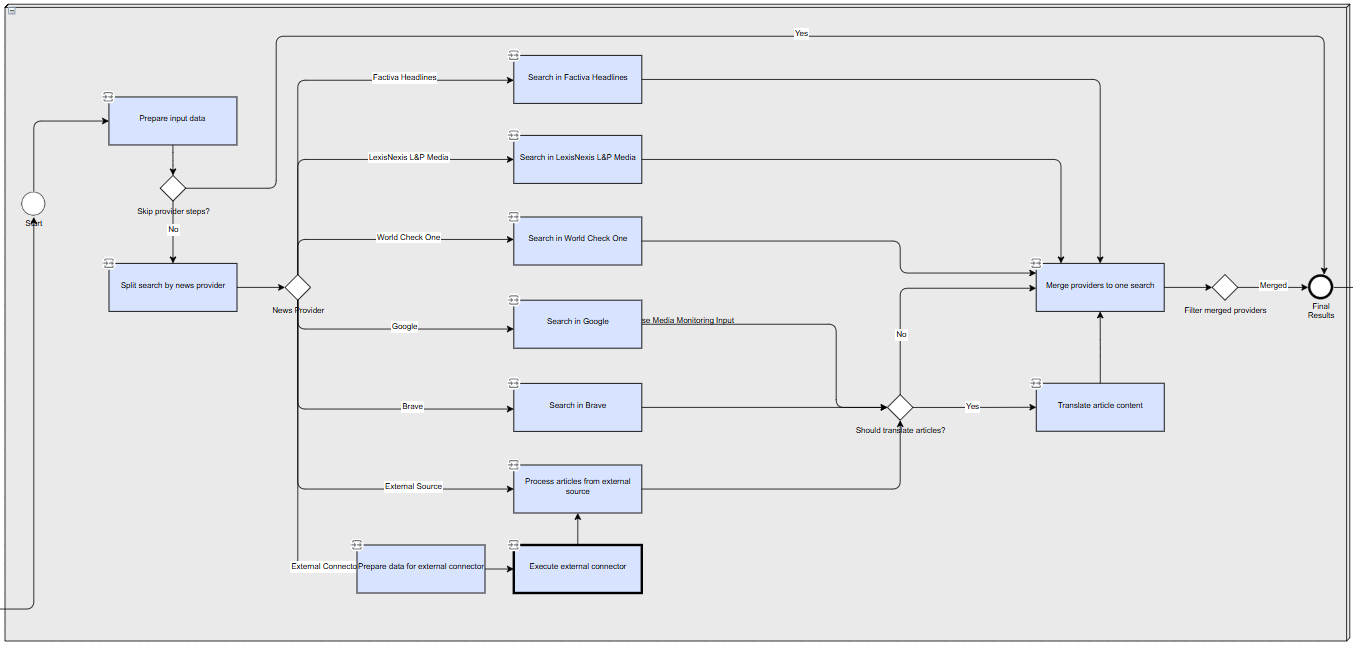Viewport: 1353px width, 648px height.
Task: Select the Skip provider steps? gateway diamond
Action: (173, 188)
